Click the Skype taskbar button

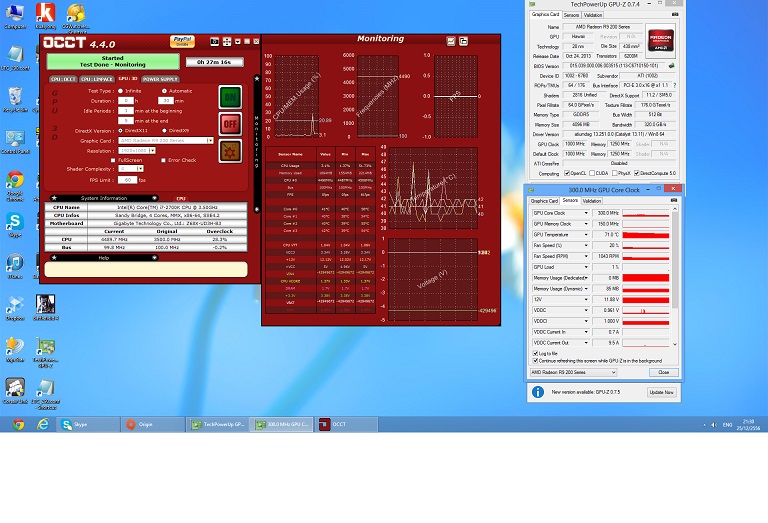[89, 424]
